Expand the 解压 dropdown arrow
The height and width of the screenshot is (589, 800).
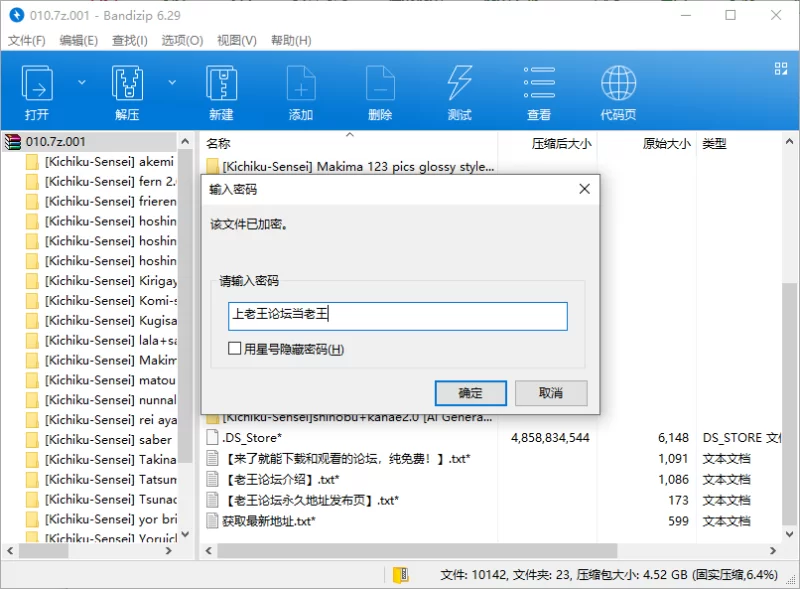172,82
